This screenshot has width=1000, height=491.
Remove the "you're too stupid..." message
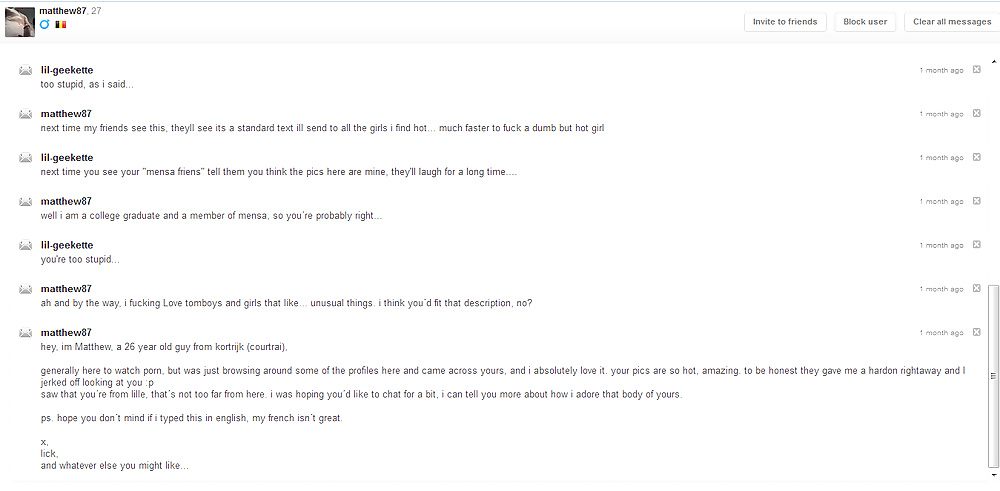pos(977,245)
